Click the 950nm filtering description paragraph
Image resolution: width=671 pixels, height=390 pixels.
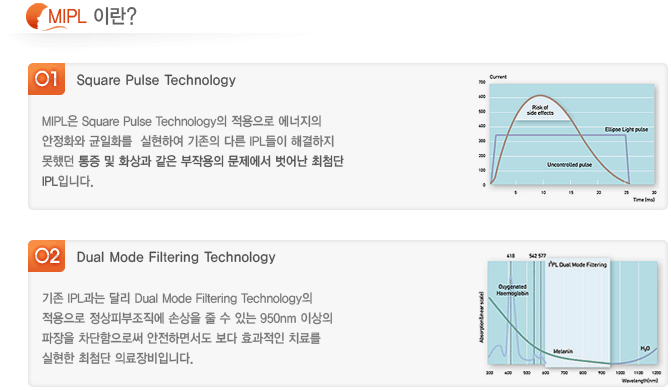187,328
